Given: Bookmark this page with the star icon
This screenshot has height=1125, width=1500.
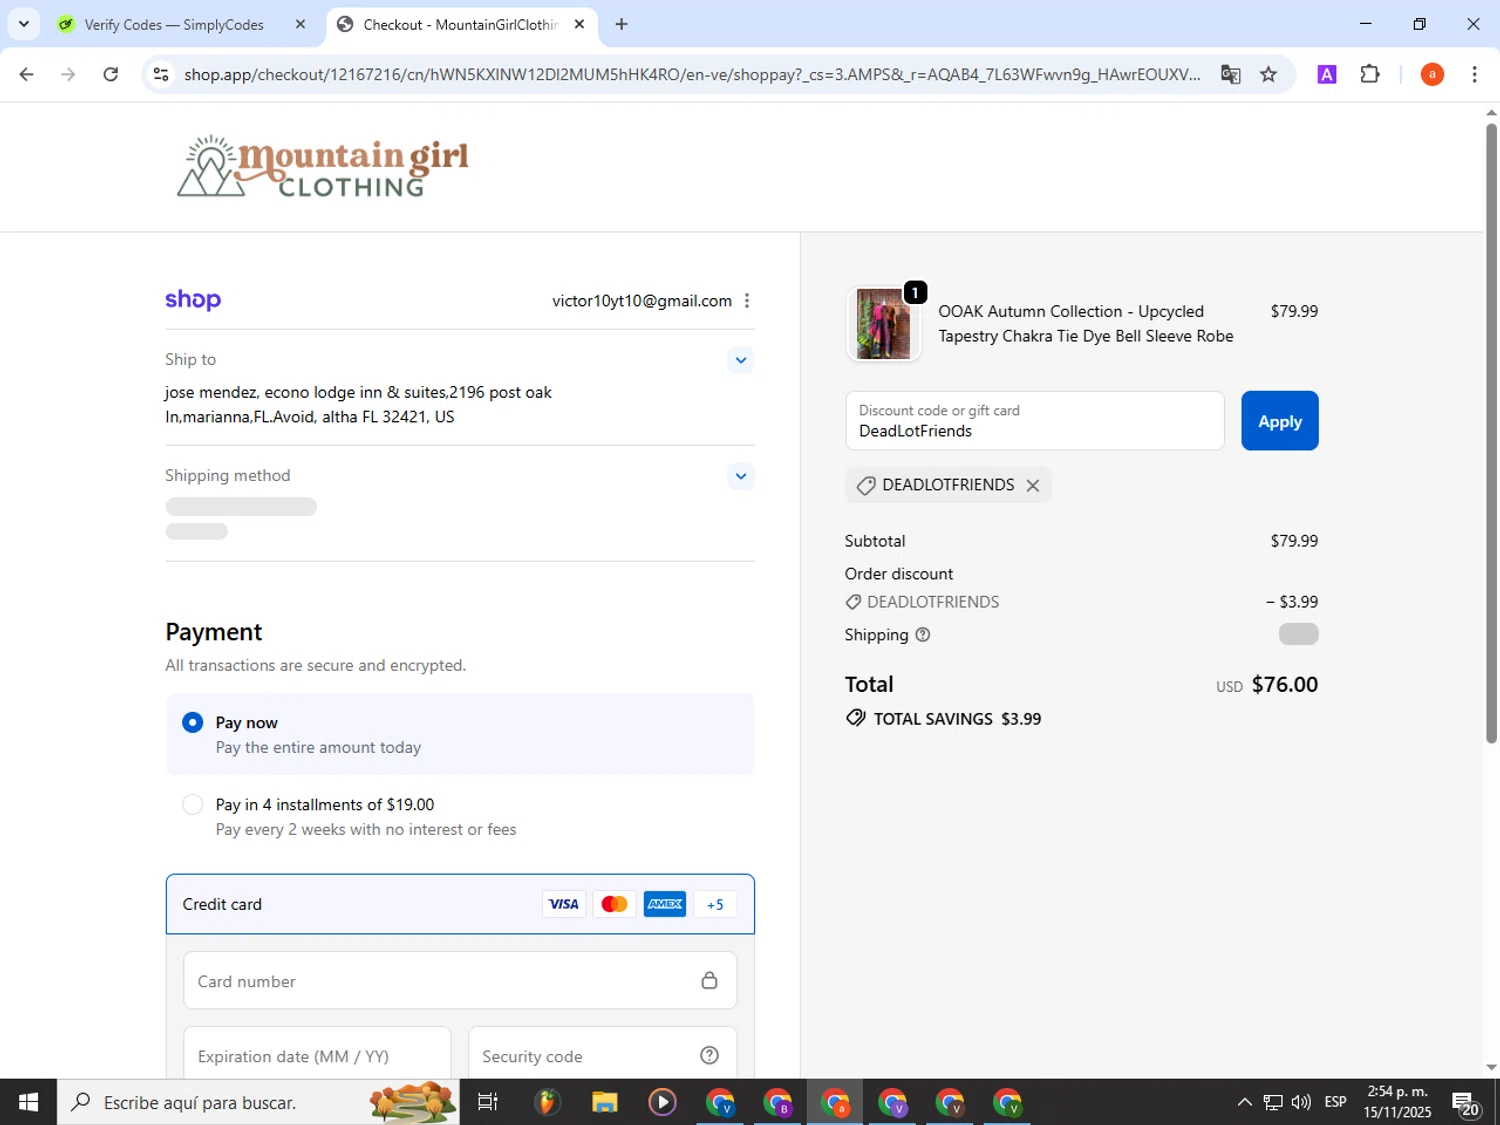Looking at the screenshot, I should pyautogui.click(x=1268, y=74).
